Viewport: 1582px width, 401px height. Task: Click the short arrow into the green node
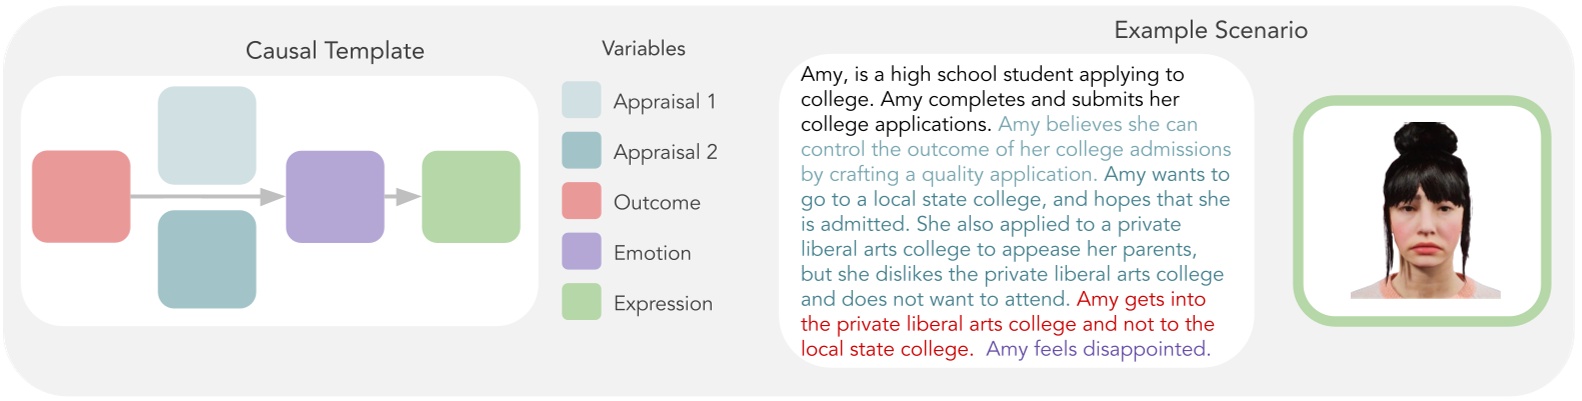pyautogui.click(x=403, y=197)
